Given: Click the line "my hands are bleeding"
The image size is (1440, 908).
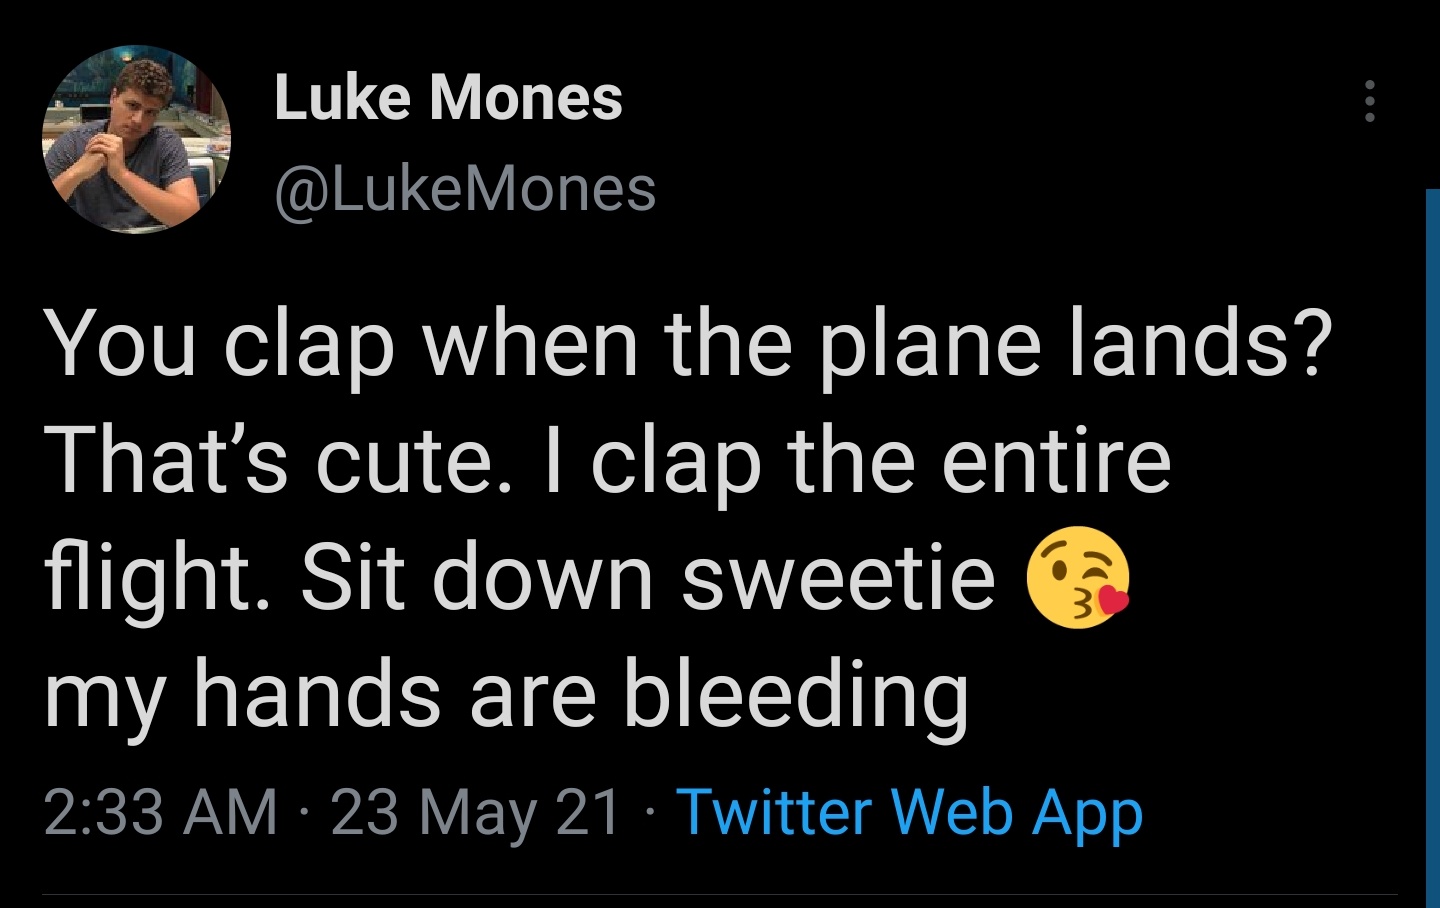Looking at the screenshot, I should (506, 695).
